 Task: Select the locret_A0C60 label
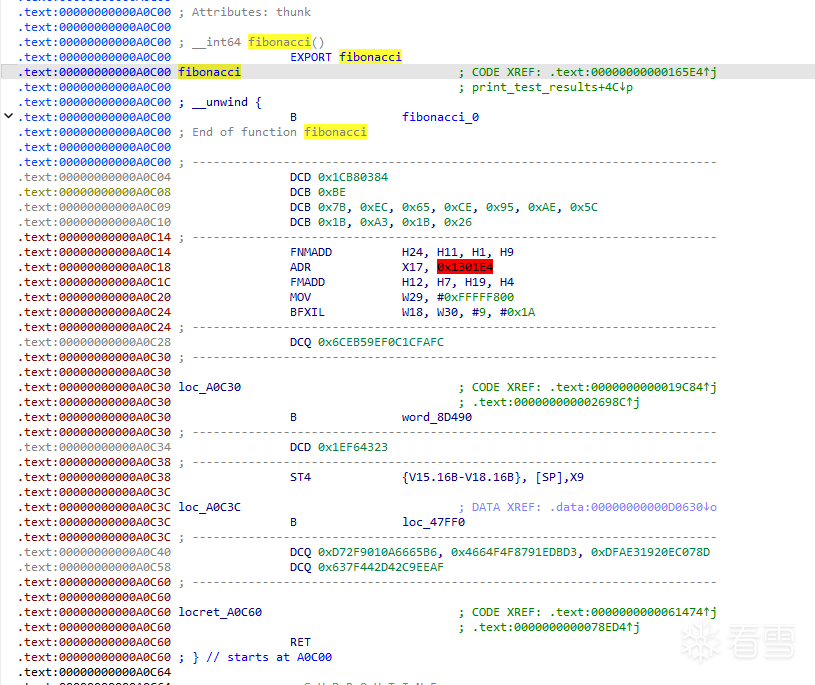[x=220, y=612]
